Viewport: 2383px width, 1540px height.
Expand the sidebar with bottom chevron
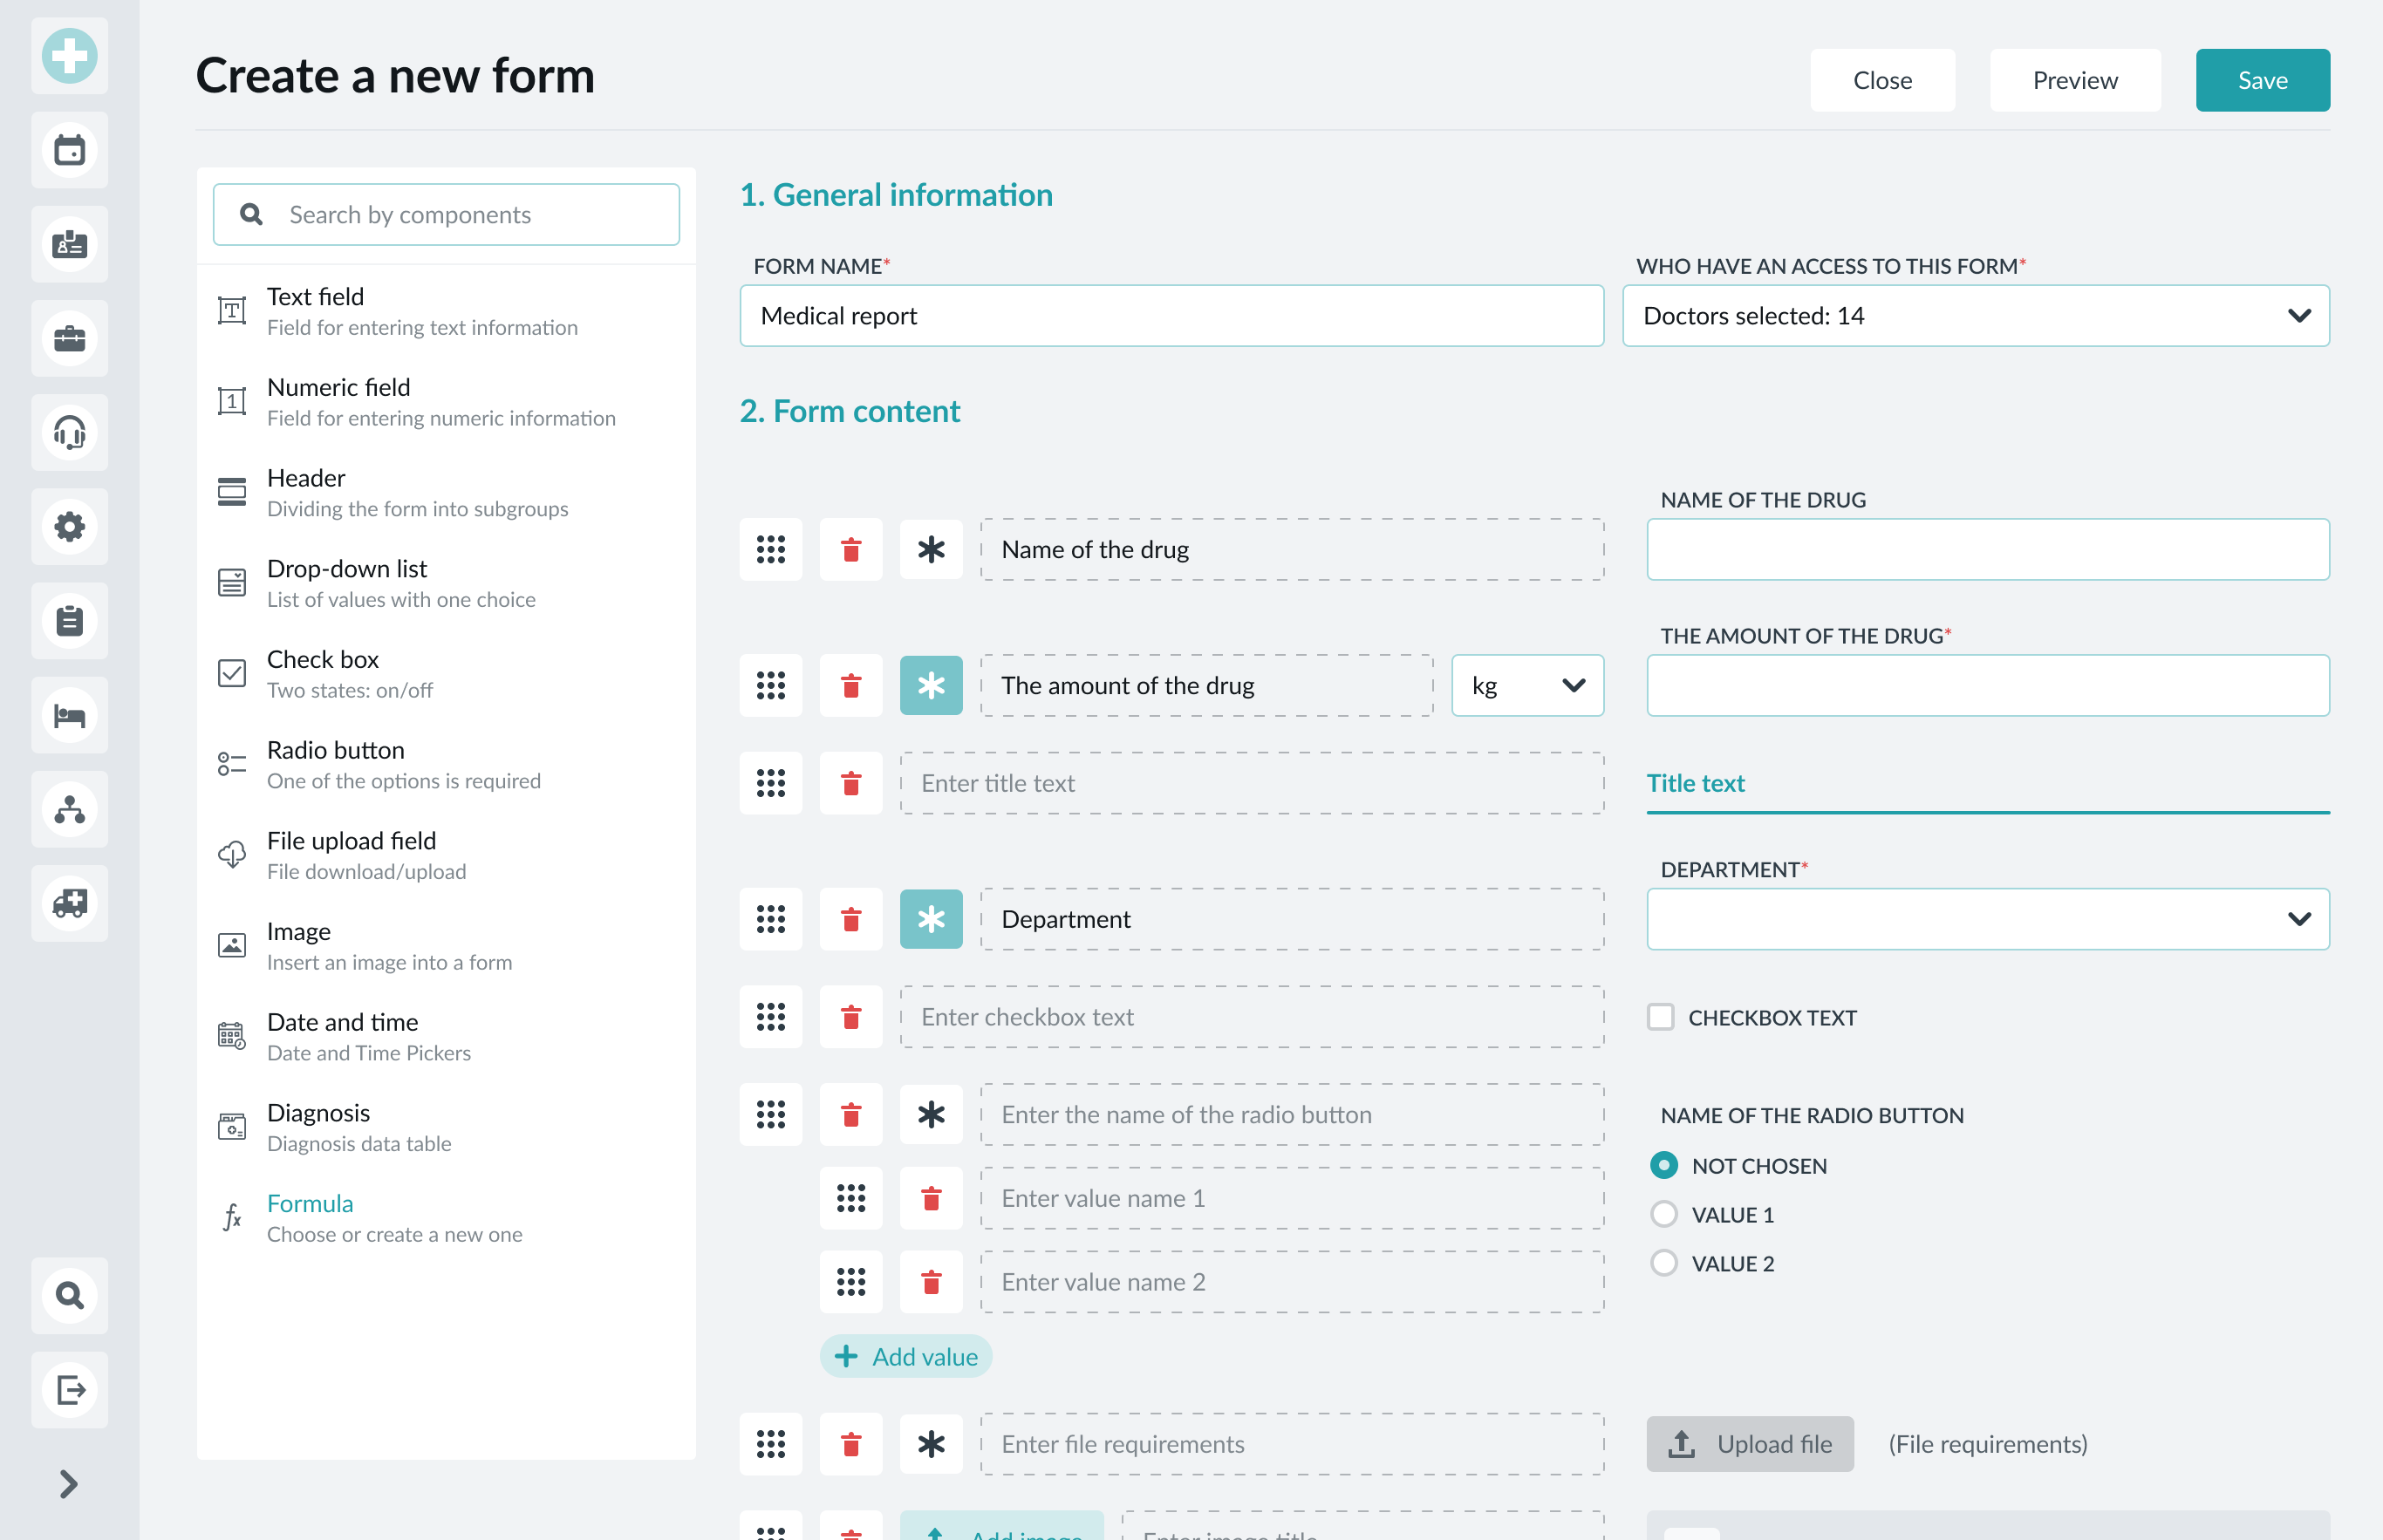point(67,1483)
